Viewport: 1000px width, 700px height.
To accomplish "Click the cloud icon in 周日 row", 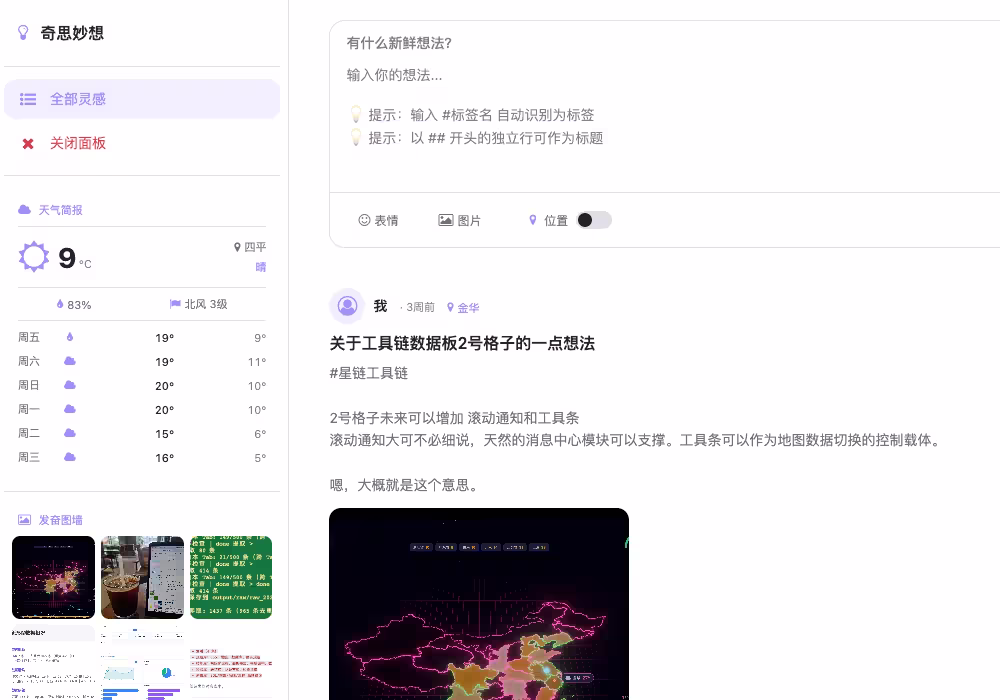I will click(x=70, y=385).
